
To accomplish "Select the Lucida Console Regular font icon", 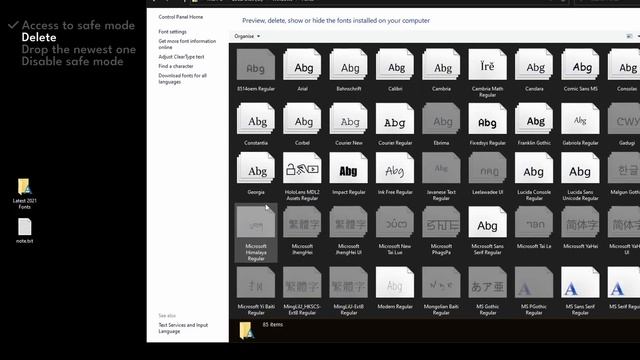I will tap(534, 168).
